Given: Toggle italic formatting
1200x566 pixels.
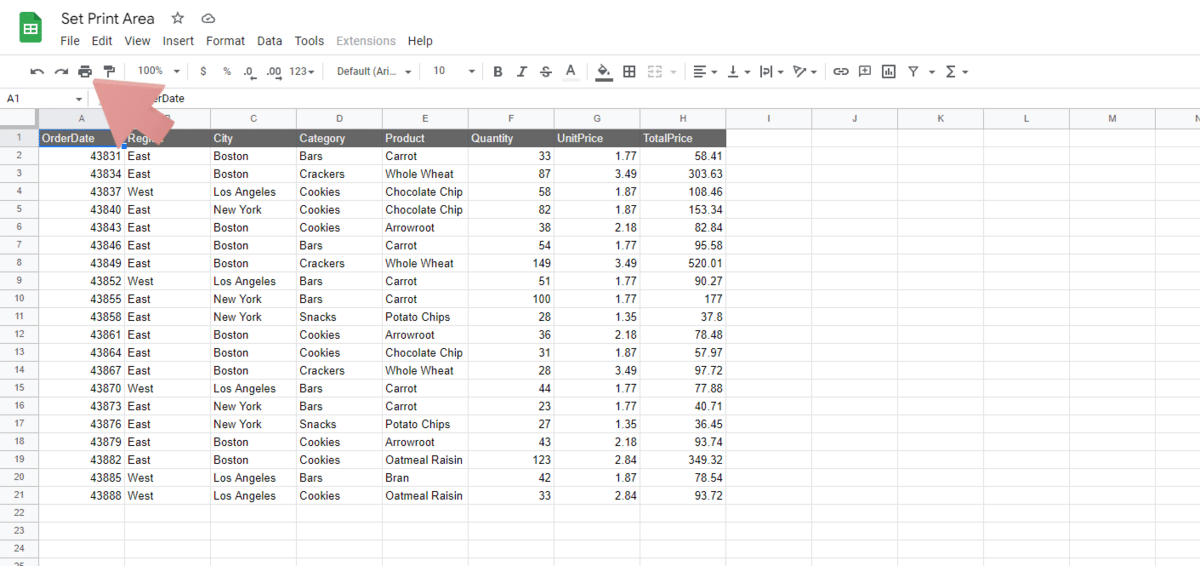Looking at the screenshot, I should pyautogui.click(x=521, y=72).
